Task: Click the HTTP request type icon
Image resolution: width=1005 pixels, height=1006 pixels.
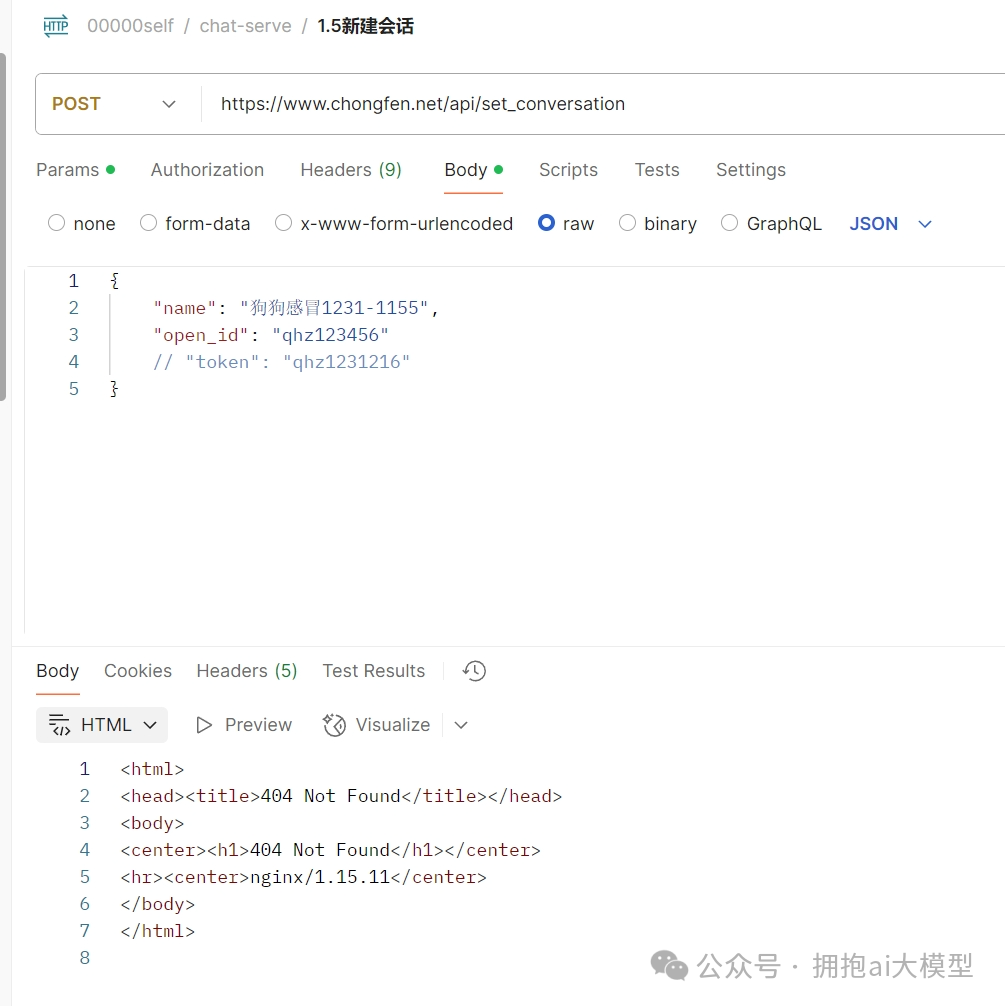Action: (56, 27)
